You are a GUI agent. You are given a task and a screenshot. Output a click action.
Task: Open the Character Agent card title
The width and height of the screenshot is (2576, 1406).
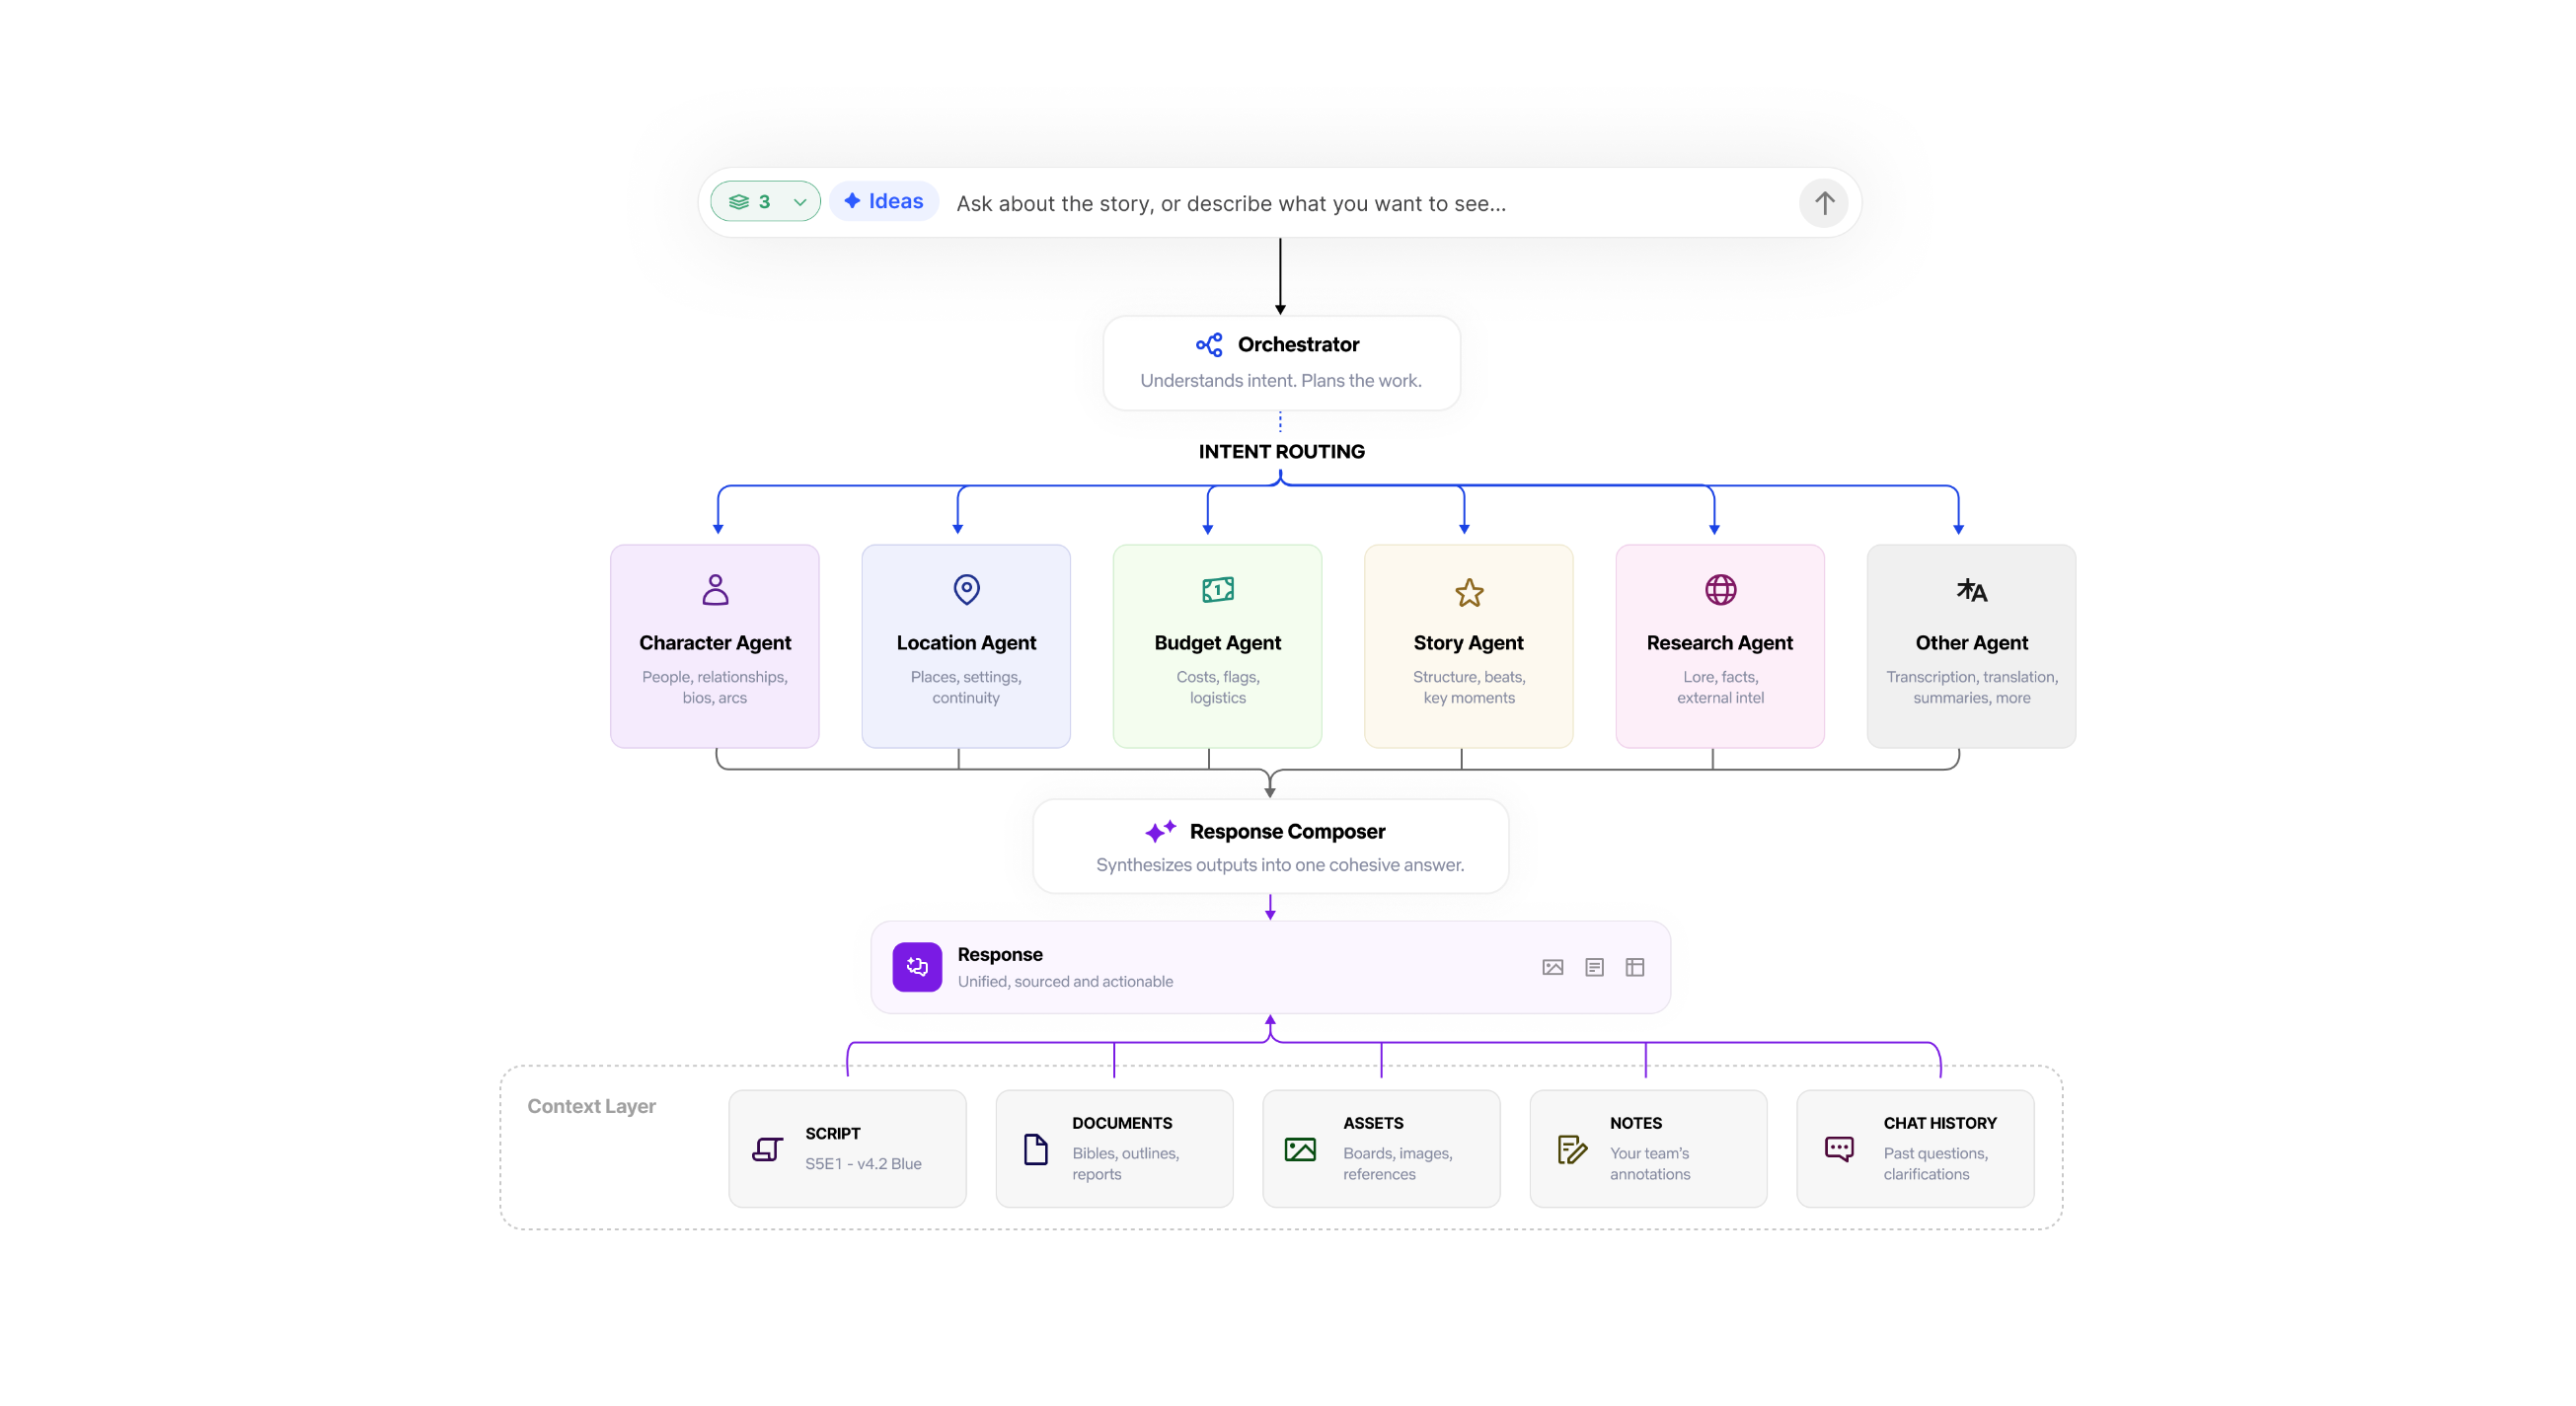(715, 643)
